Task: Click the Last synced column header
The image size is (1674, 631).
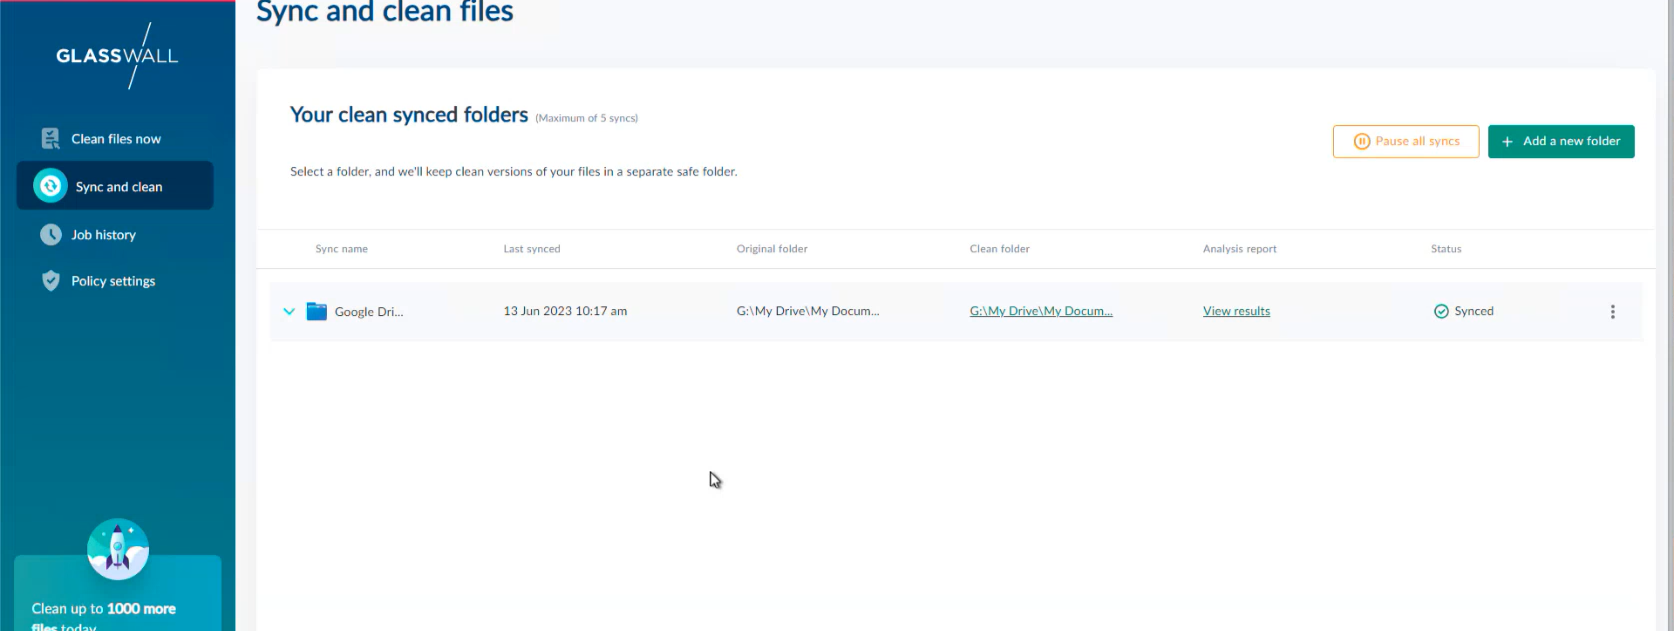Action: pos(531,249)
